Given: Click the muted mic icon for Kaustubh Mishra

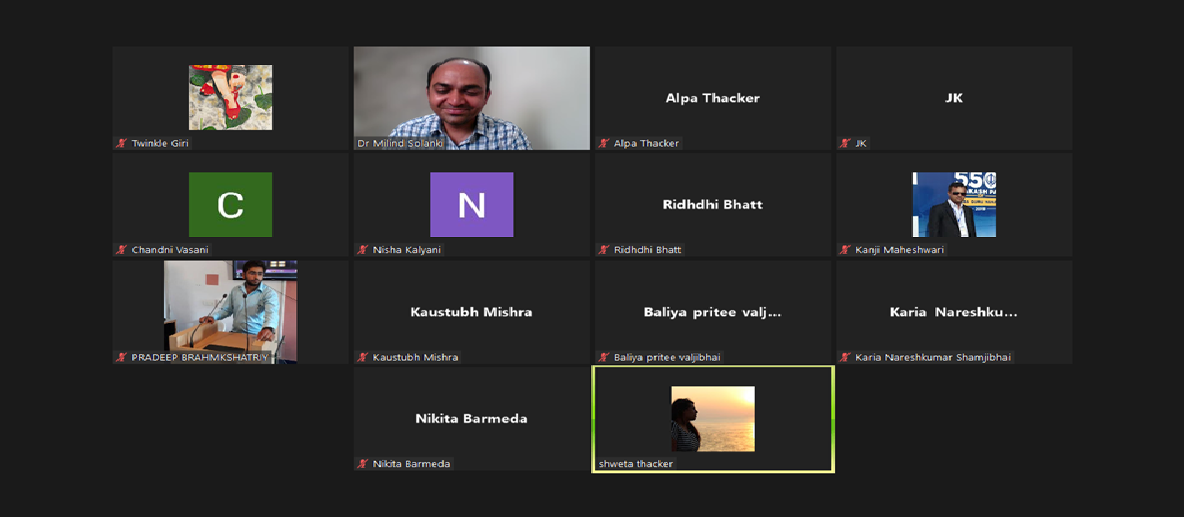Looking at the screenshot, I should pyautogui.click(x=363, y=357).
